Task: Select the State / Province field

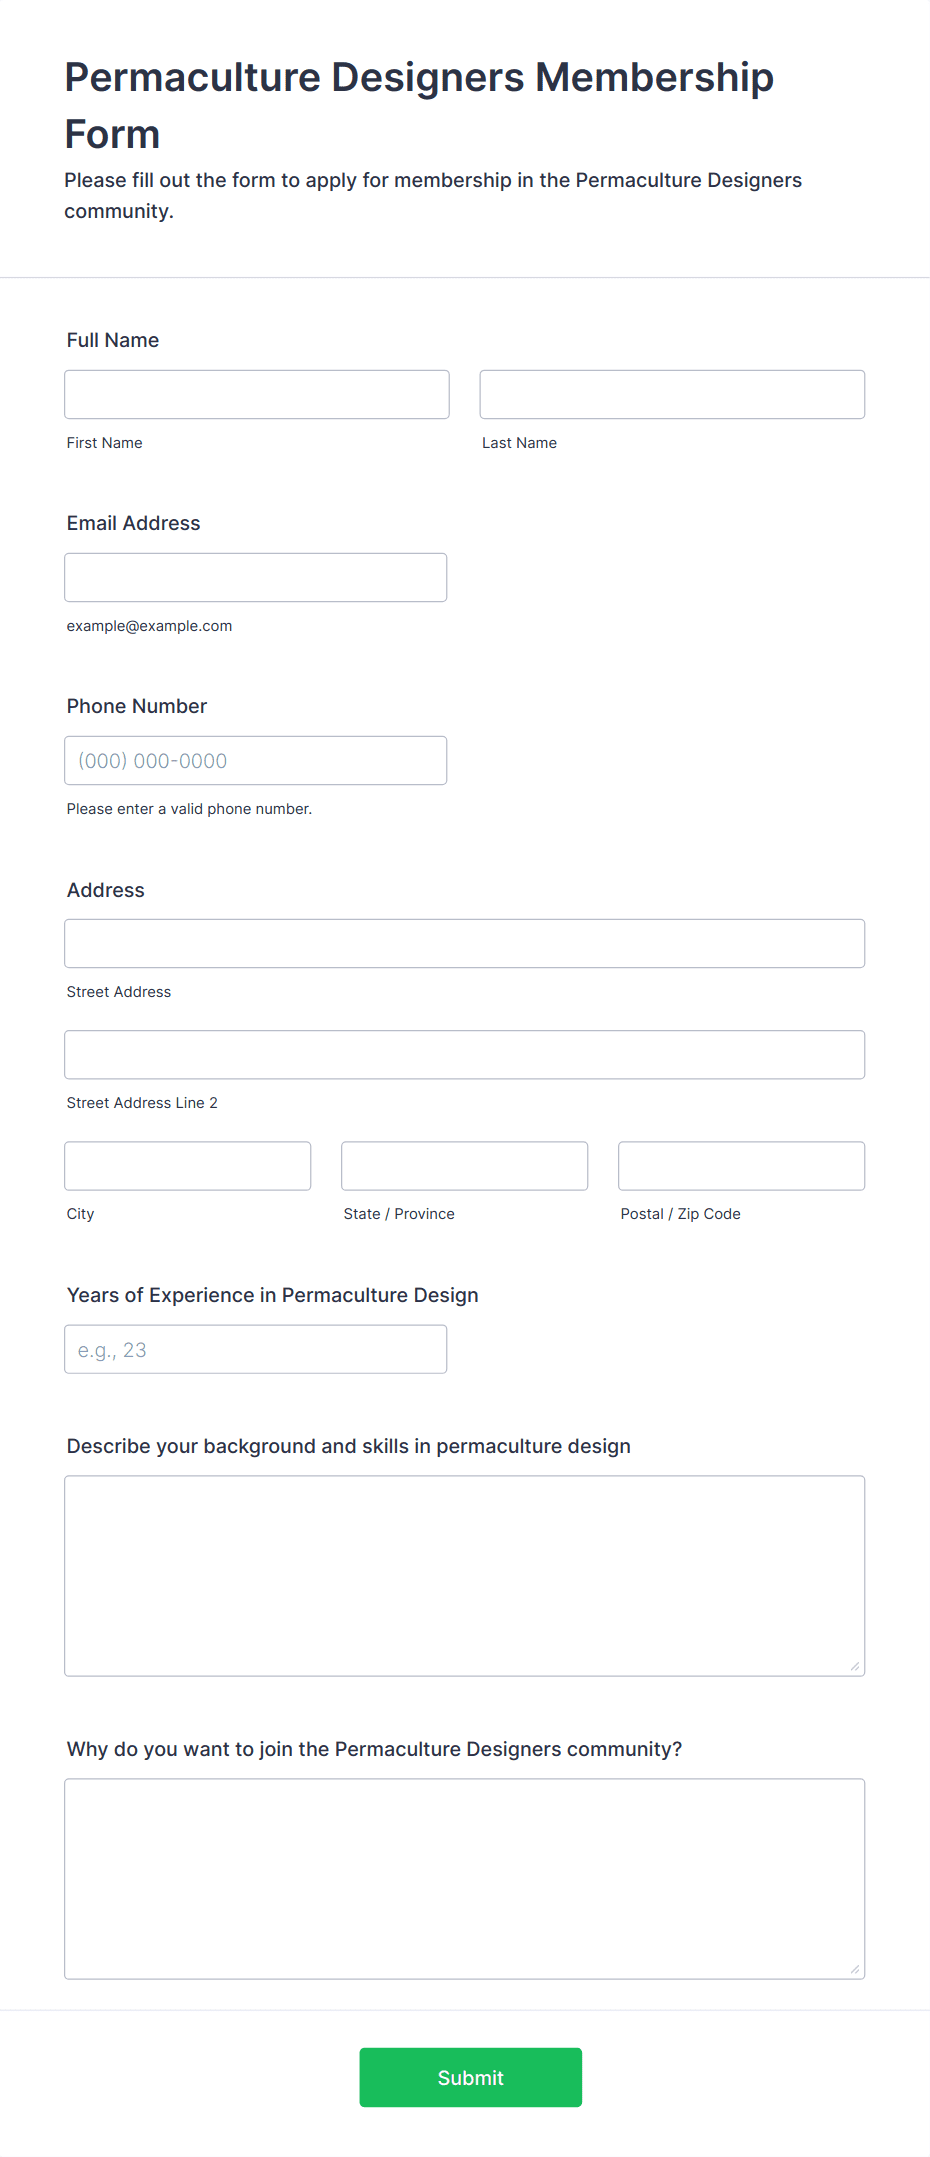Action: pos(465,1165)
